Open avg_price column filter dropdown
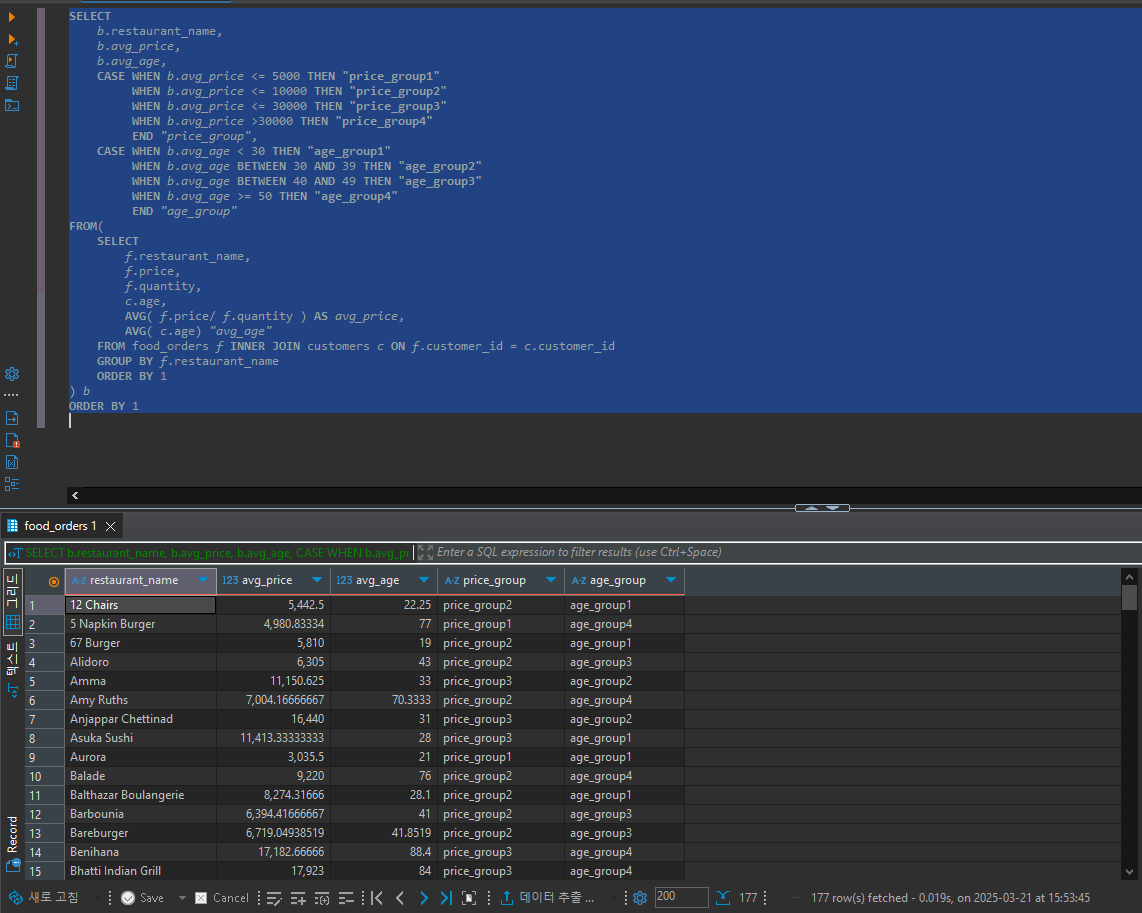The image size is (1142, 913). pyautogui.click(x=317, y=580)
